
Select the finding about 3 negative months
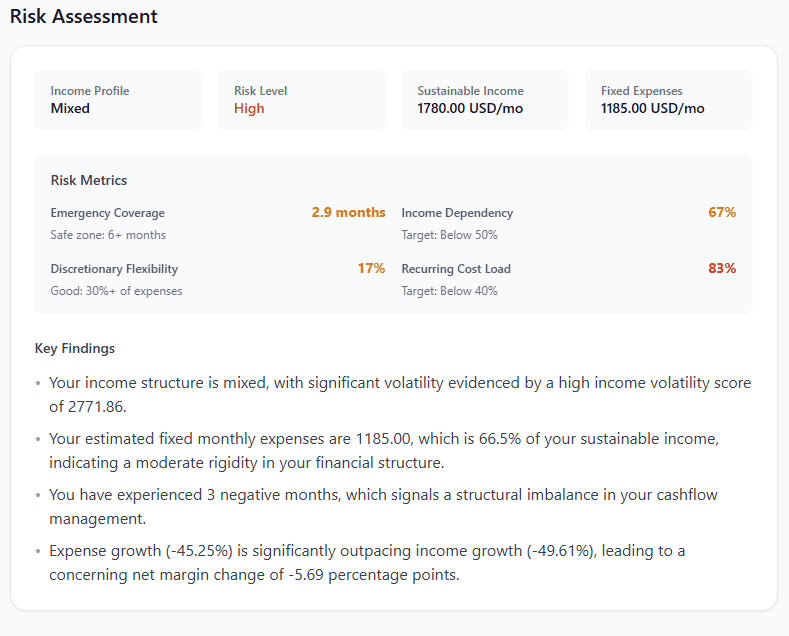point(383,505)
